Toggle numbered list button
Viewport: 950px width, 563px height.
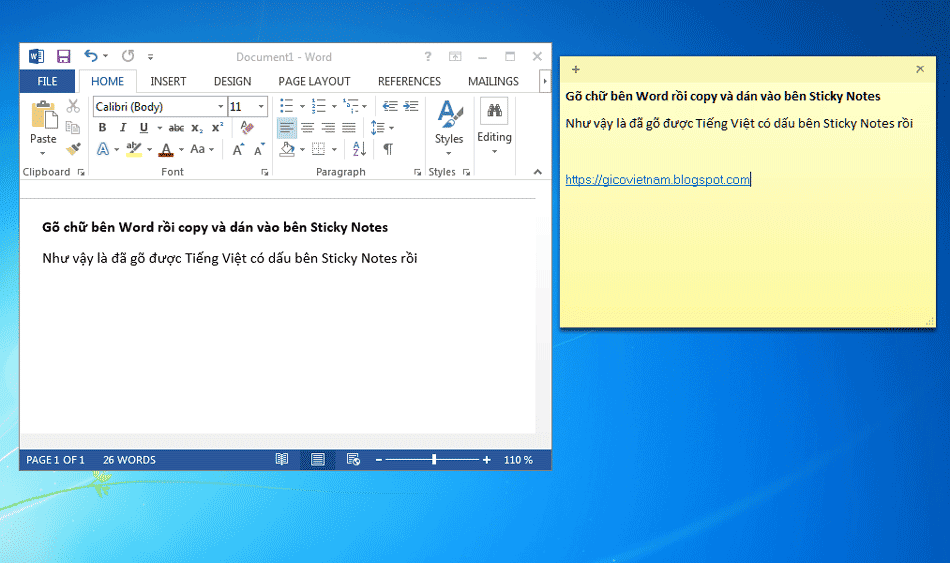(319, 107)
